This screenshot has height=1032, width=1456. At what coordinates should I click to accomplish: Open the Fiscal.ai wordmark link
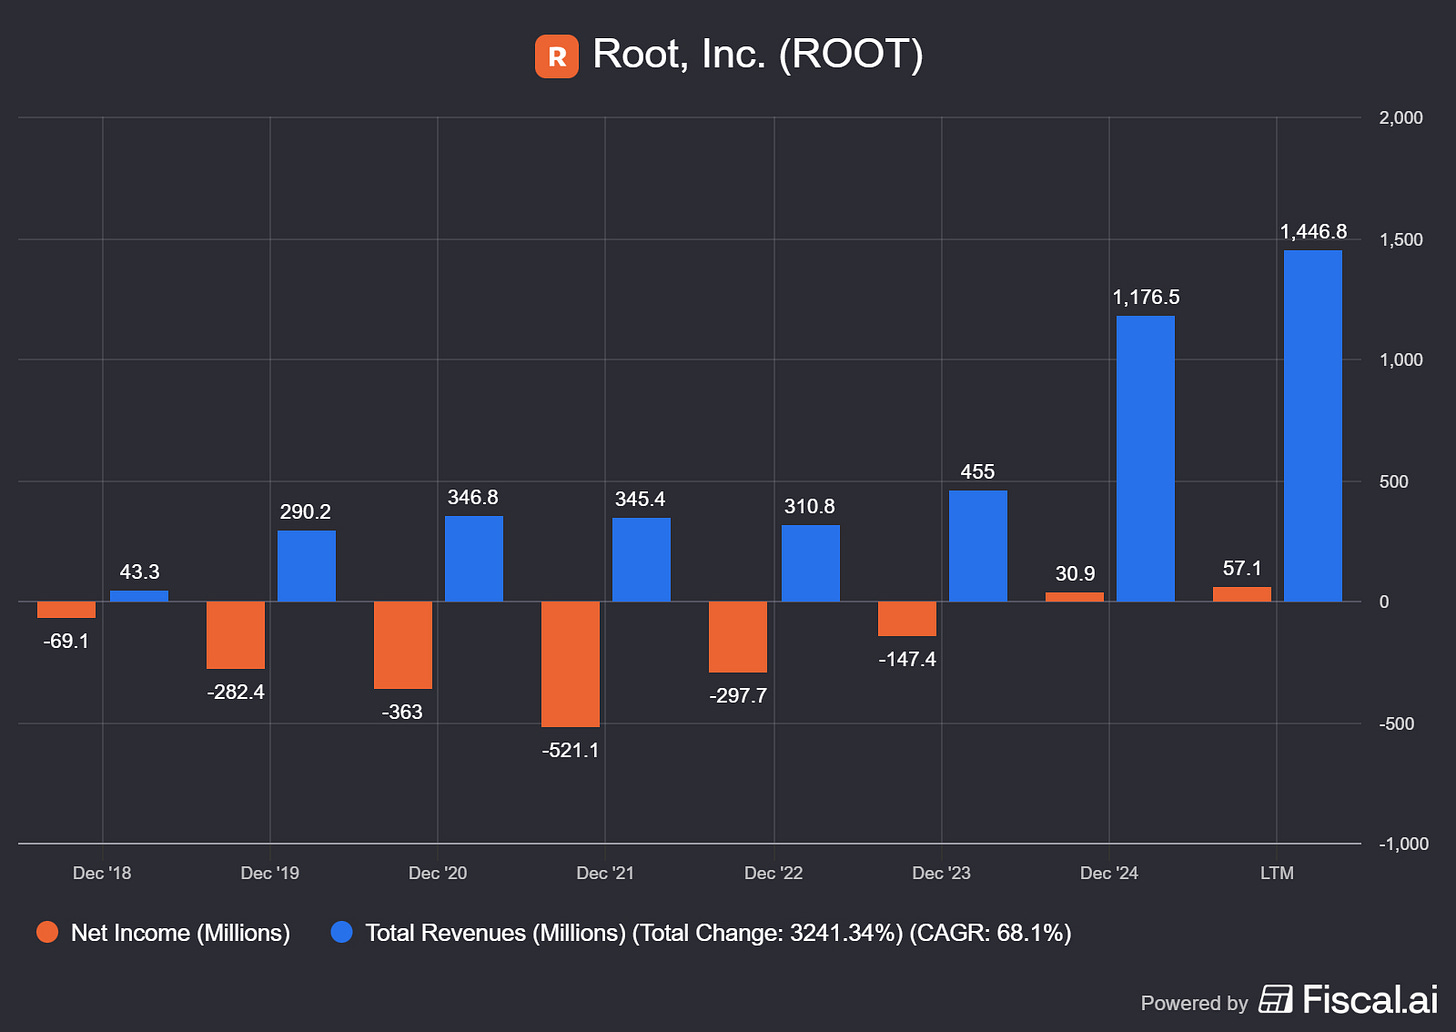coord(1370,999)
